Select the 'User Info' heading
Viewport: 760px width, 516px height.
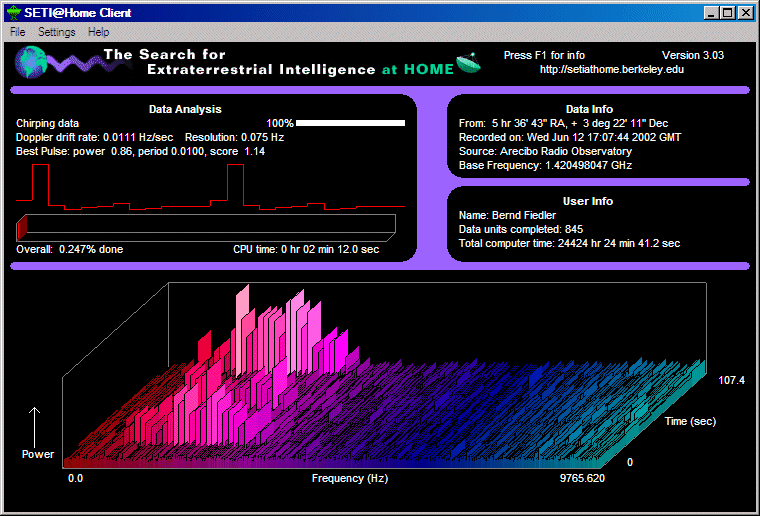(x=587, y=201)
